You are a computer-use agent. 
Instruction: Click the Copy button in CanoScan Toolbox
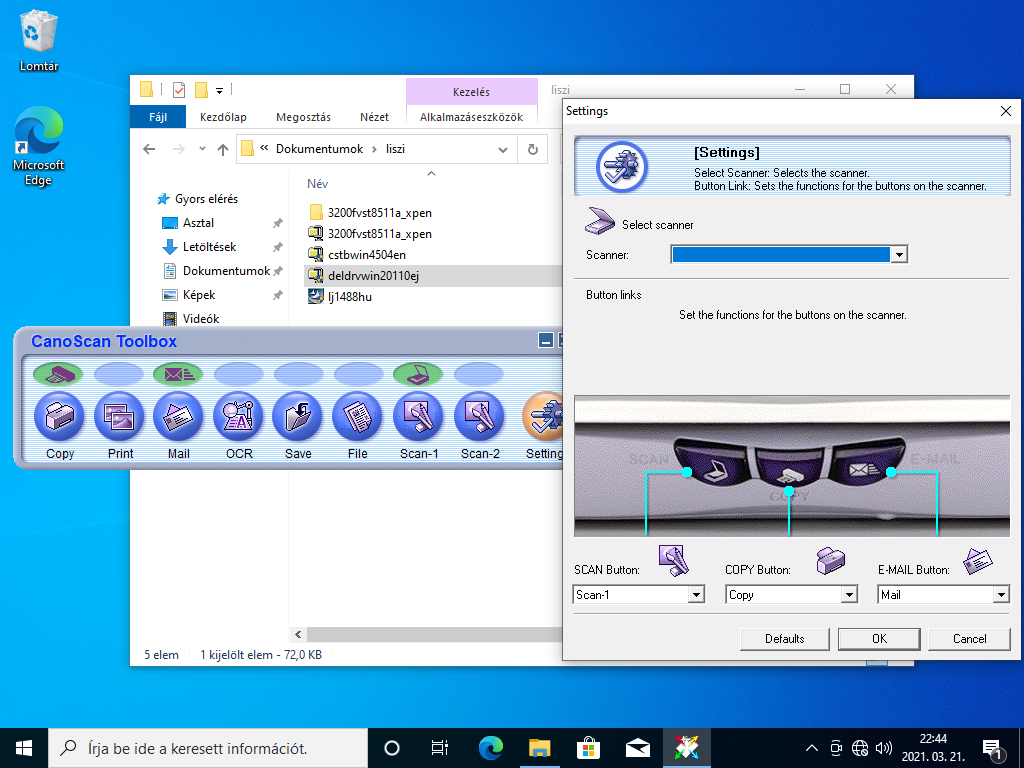coord(59,416)
